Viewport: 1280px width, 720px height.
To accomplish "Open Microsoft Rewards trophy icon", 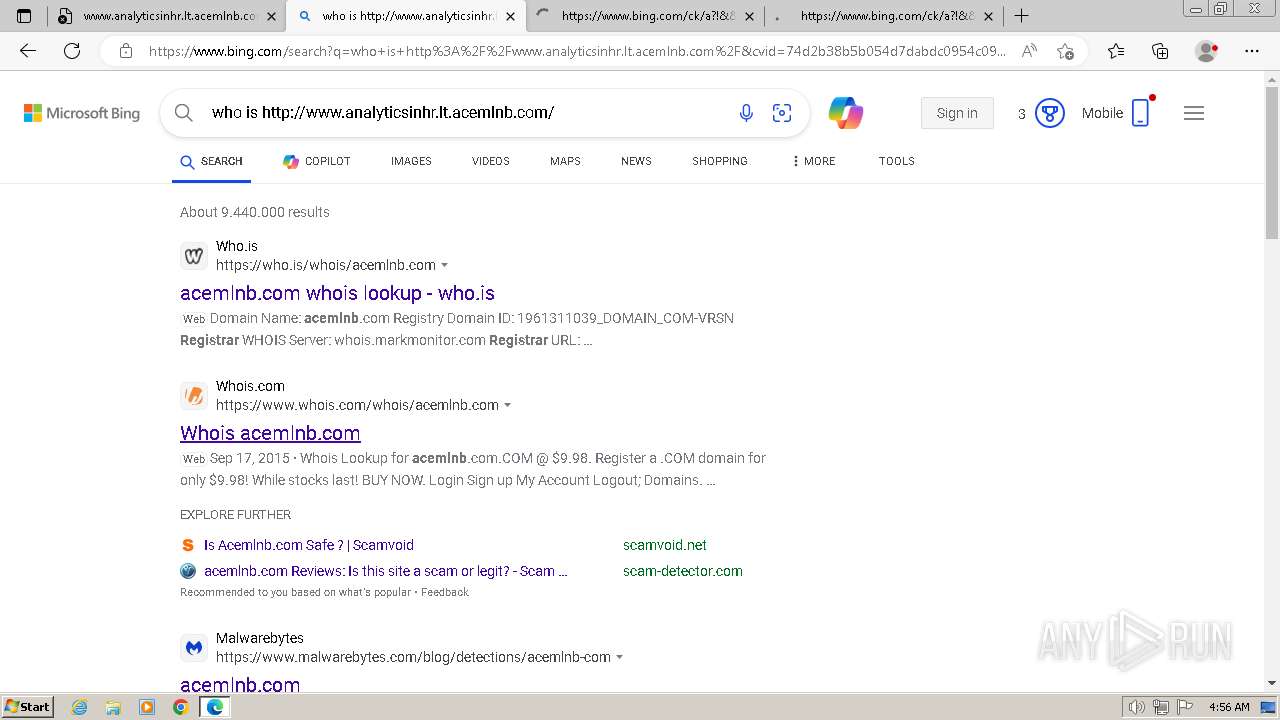I will pyautogui.click(x=1049, y=113).
